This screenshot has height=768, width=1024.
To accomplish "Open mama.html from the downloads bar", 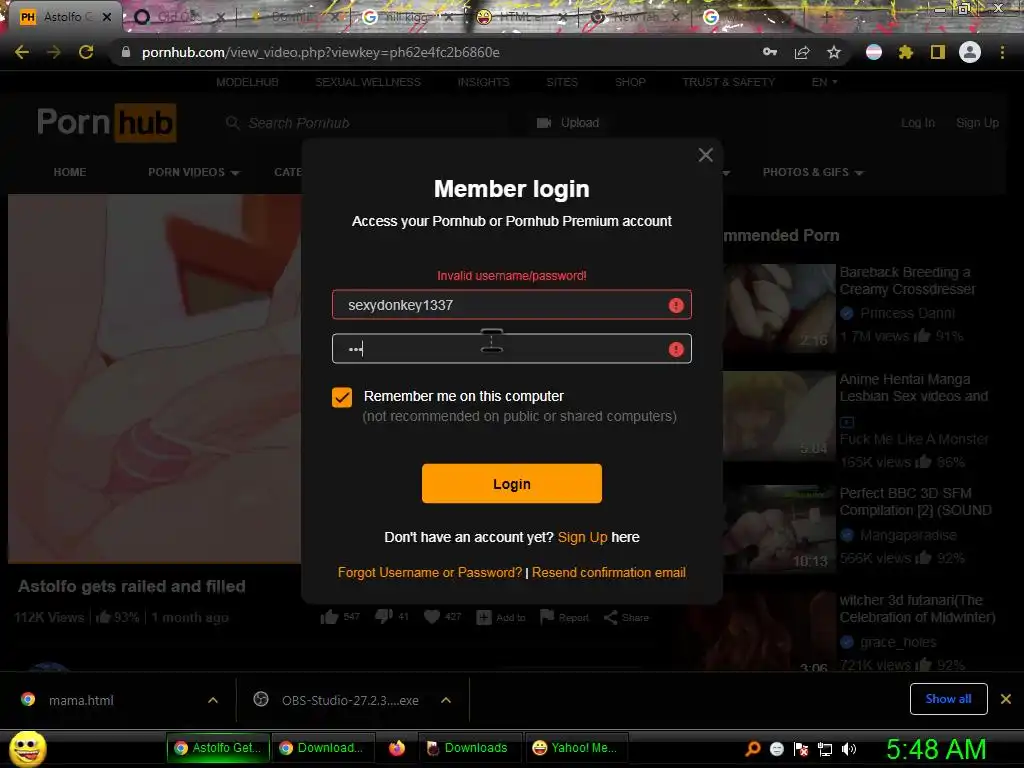I will click(81, 700).
